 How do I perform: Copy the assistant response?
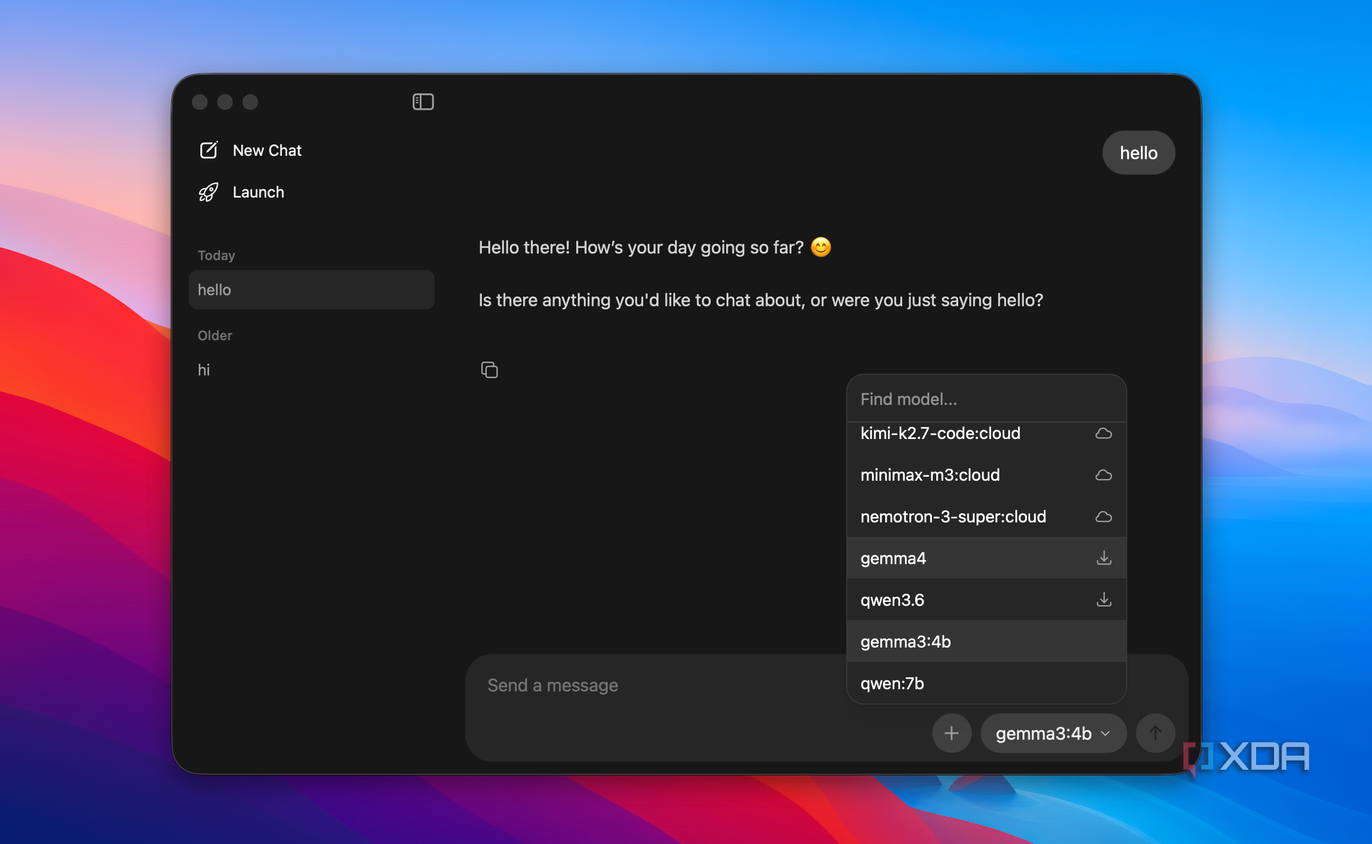[x=489, y=370]
